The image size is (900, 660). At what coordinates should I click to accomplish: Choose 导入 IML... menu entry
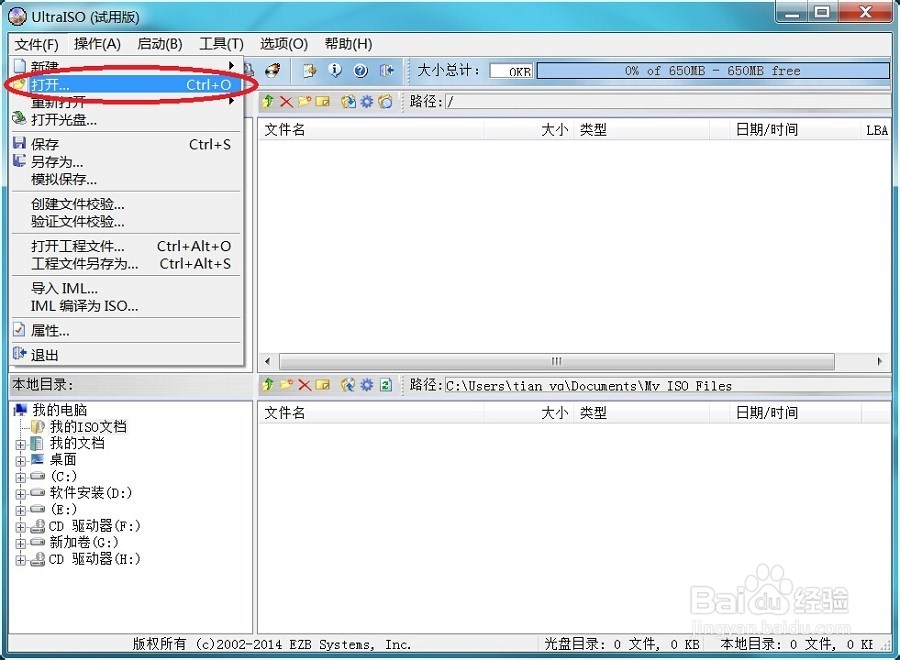point(126,288)
